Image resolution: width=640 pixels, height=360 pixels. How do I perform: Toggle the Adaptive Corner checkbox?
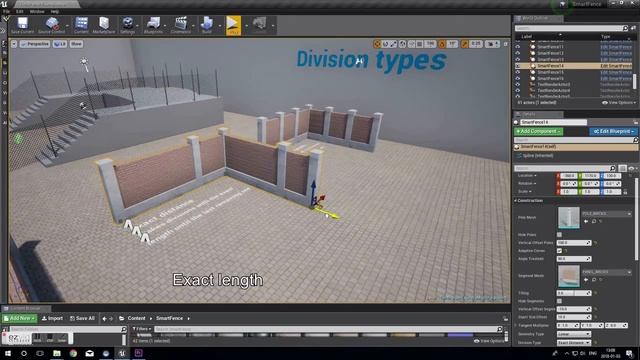click(559, 251)
